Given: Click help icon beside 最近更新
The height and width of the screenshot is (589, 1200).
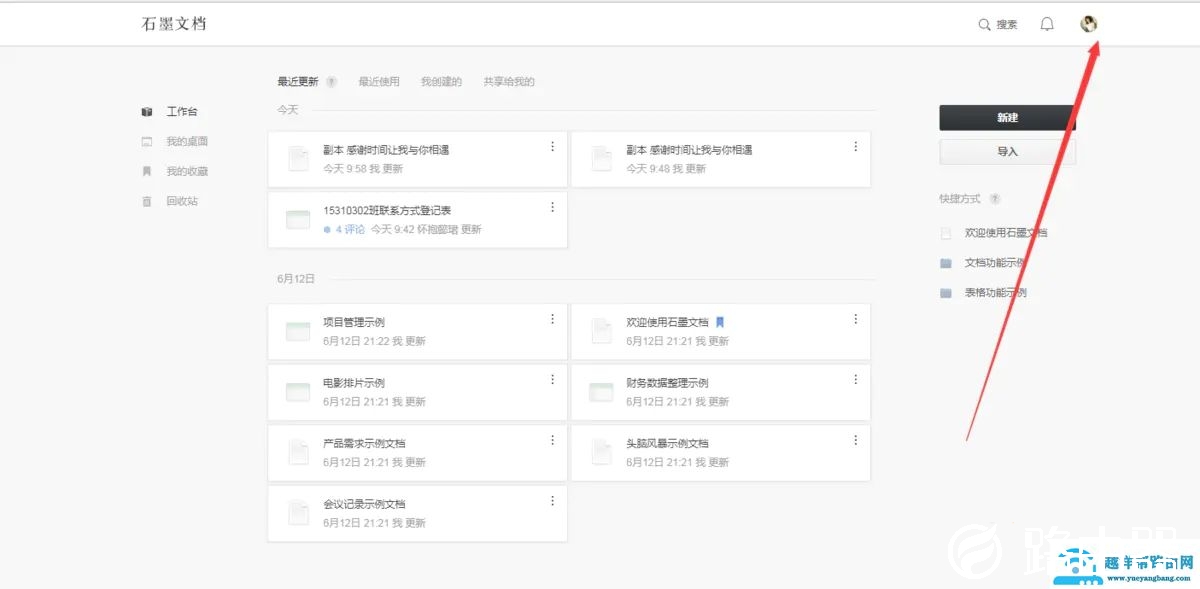Looking at the screenshot, I should (331, 82).
